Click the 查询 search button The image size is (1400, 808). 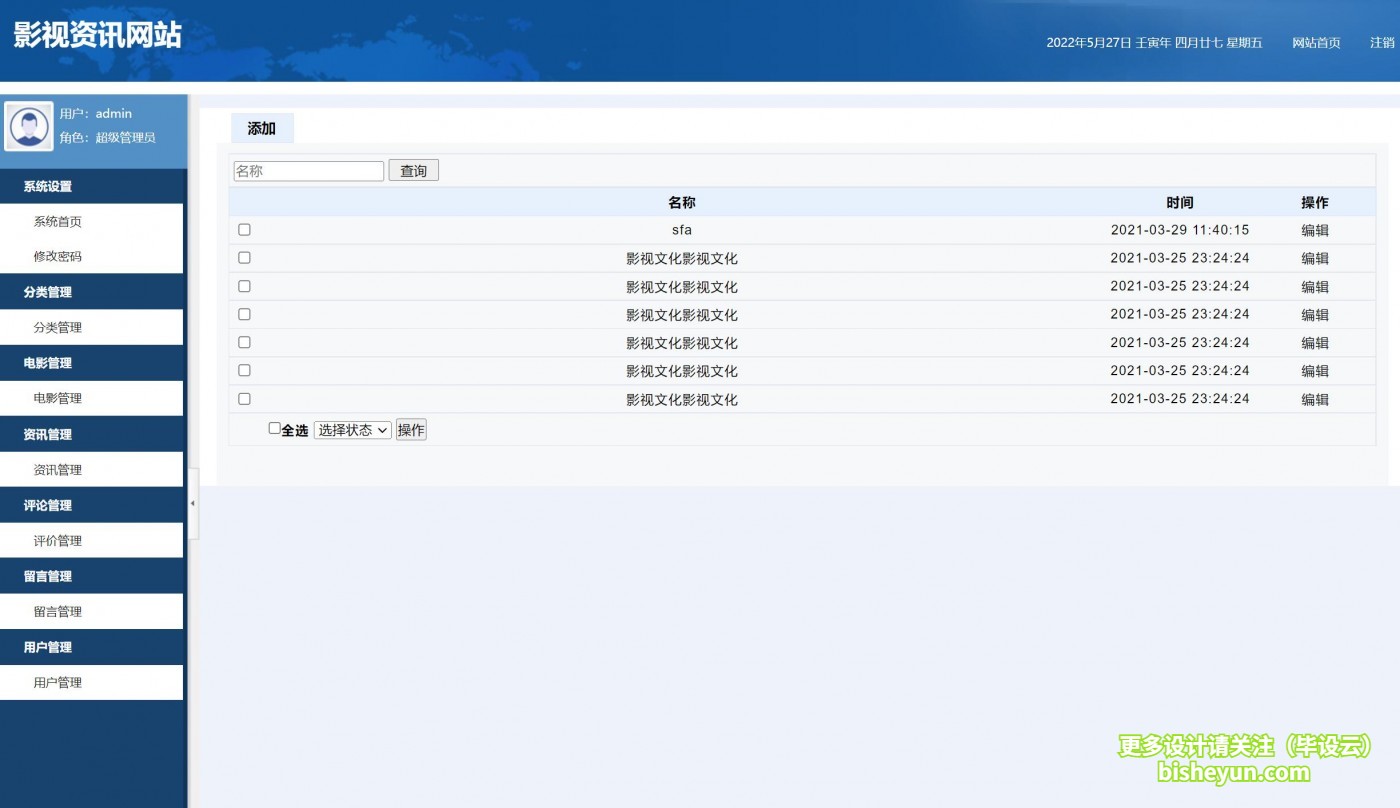coord(413,171)
